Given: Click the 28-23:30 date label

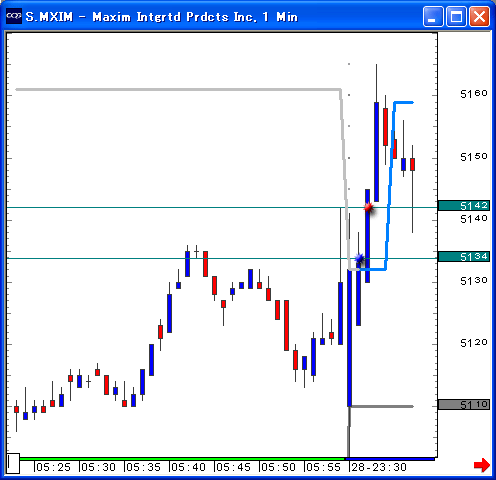Looking at the screenshot, I should pos(379,467).
